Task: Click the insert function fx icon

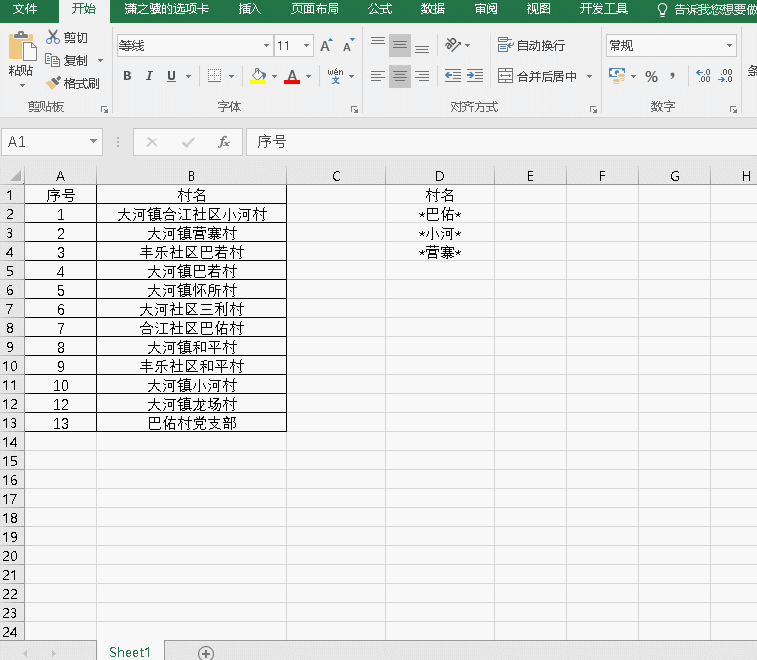Action: pyautogui.click(x=224, y=142)
